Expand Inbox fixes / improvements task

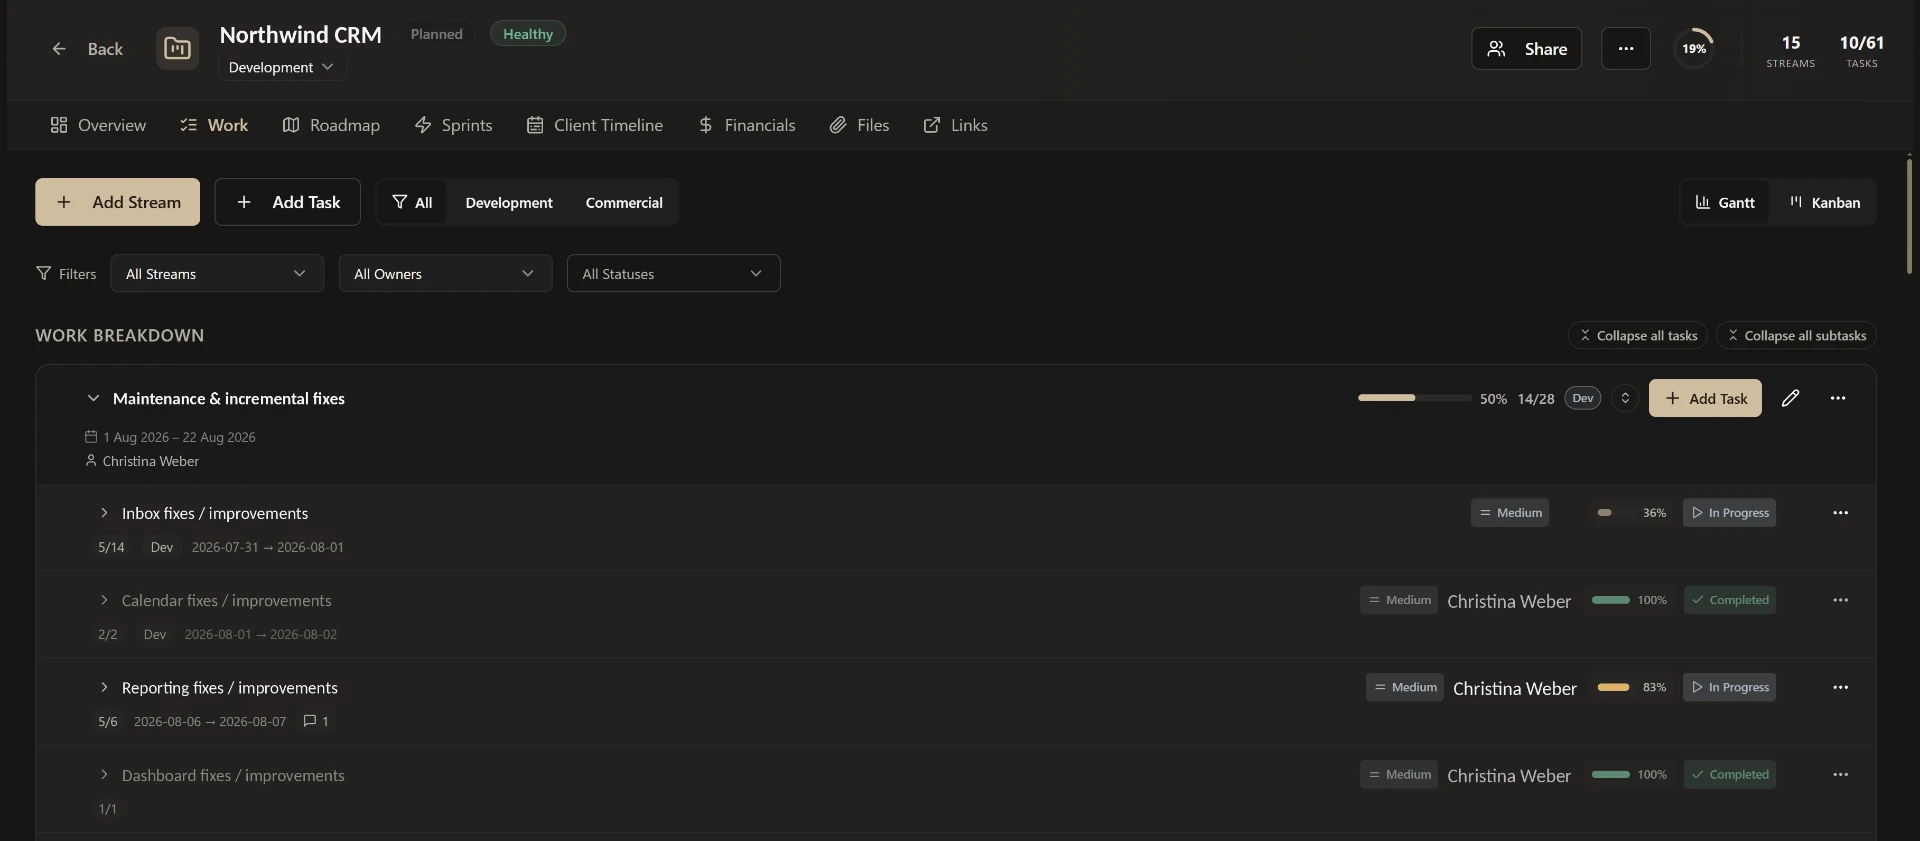tap(103, 513)
